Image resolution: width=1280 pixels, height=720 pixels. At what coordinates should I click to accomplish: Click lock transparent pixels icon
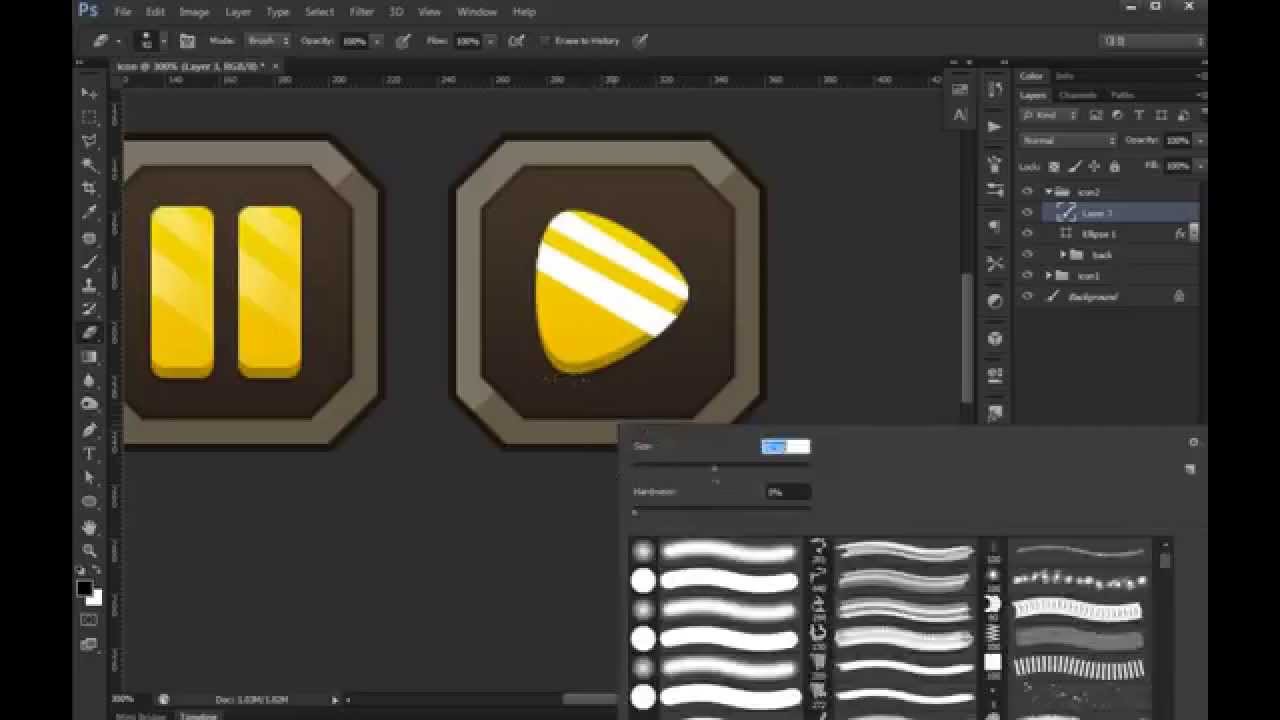tap(1054, 166)
